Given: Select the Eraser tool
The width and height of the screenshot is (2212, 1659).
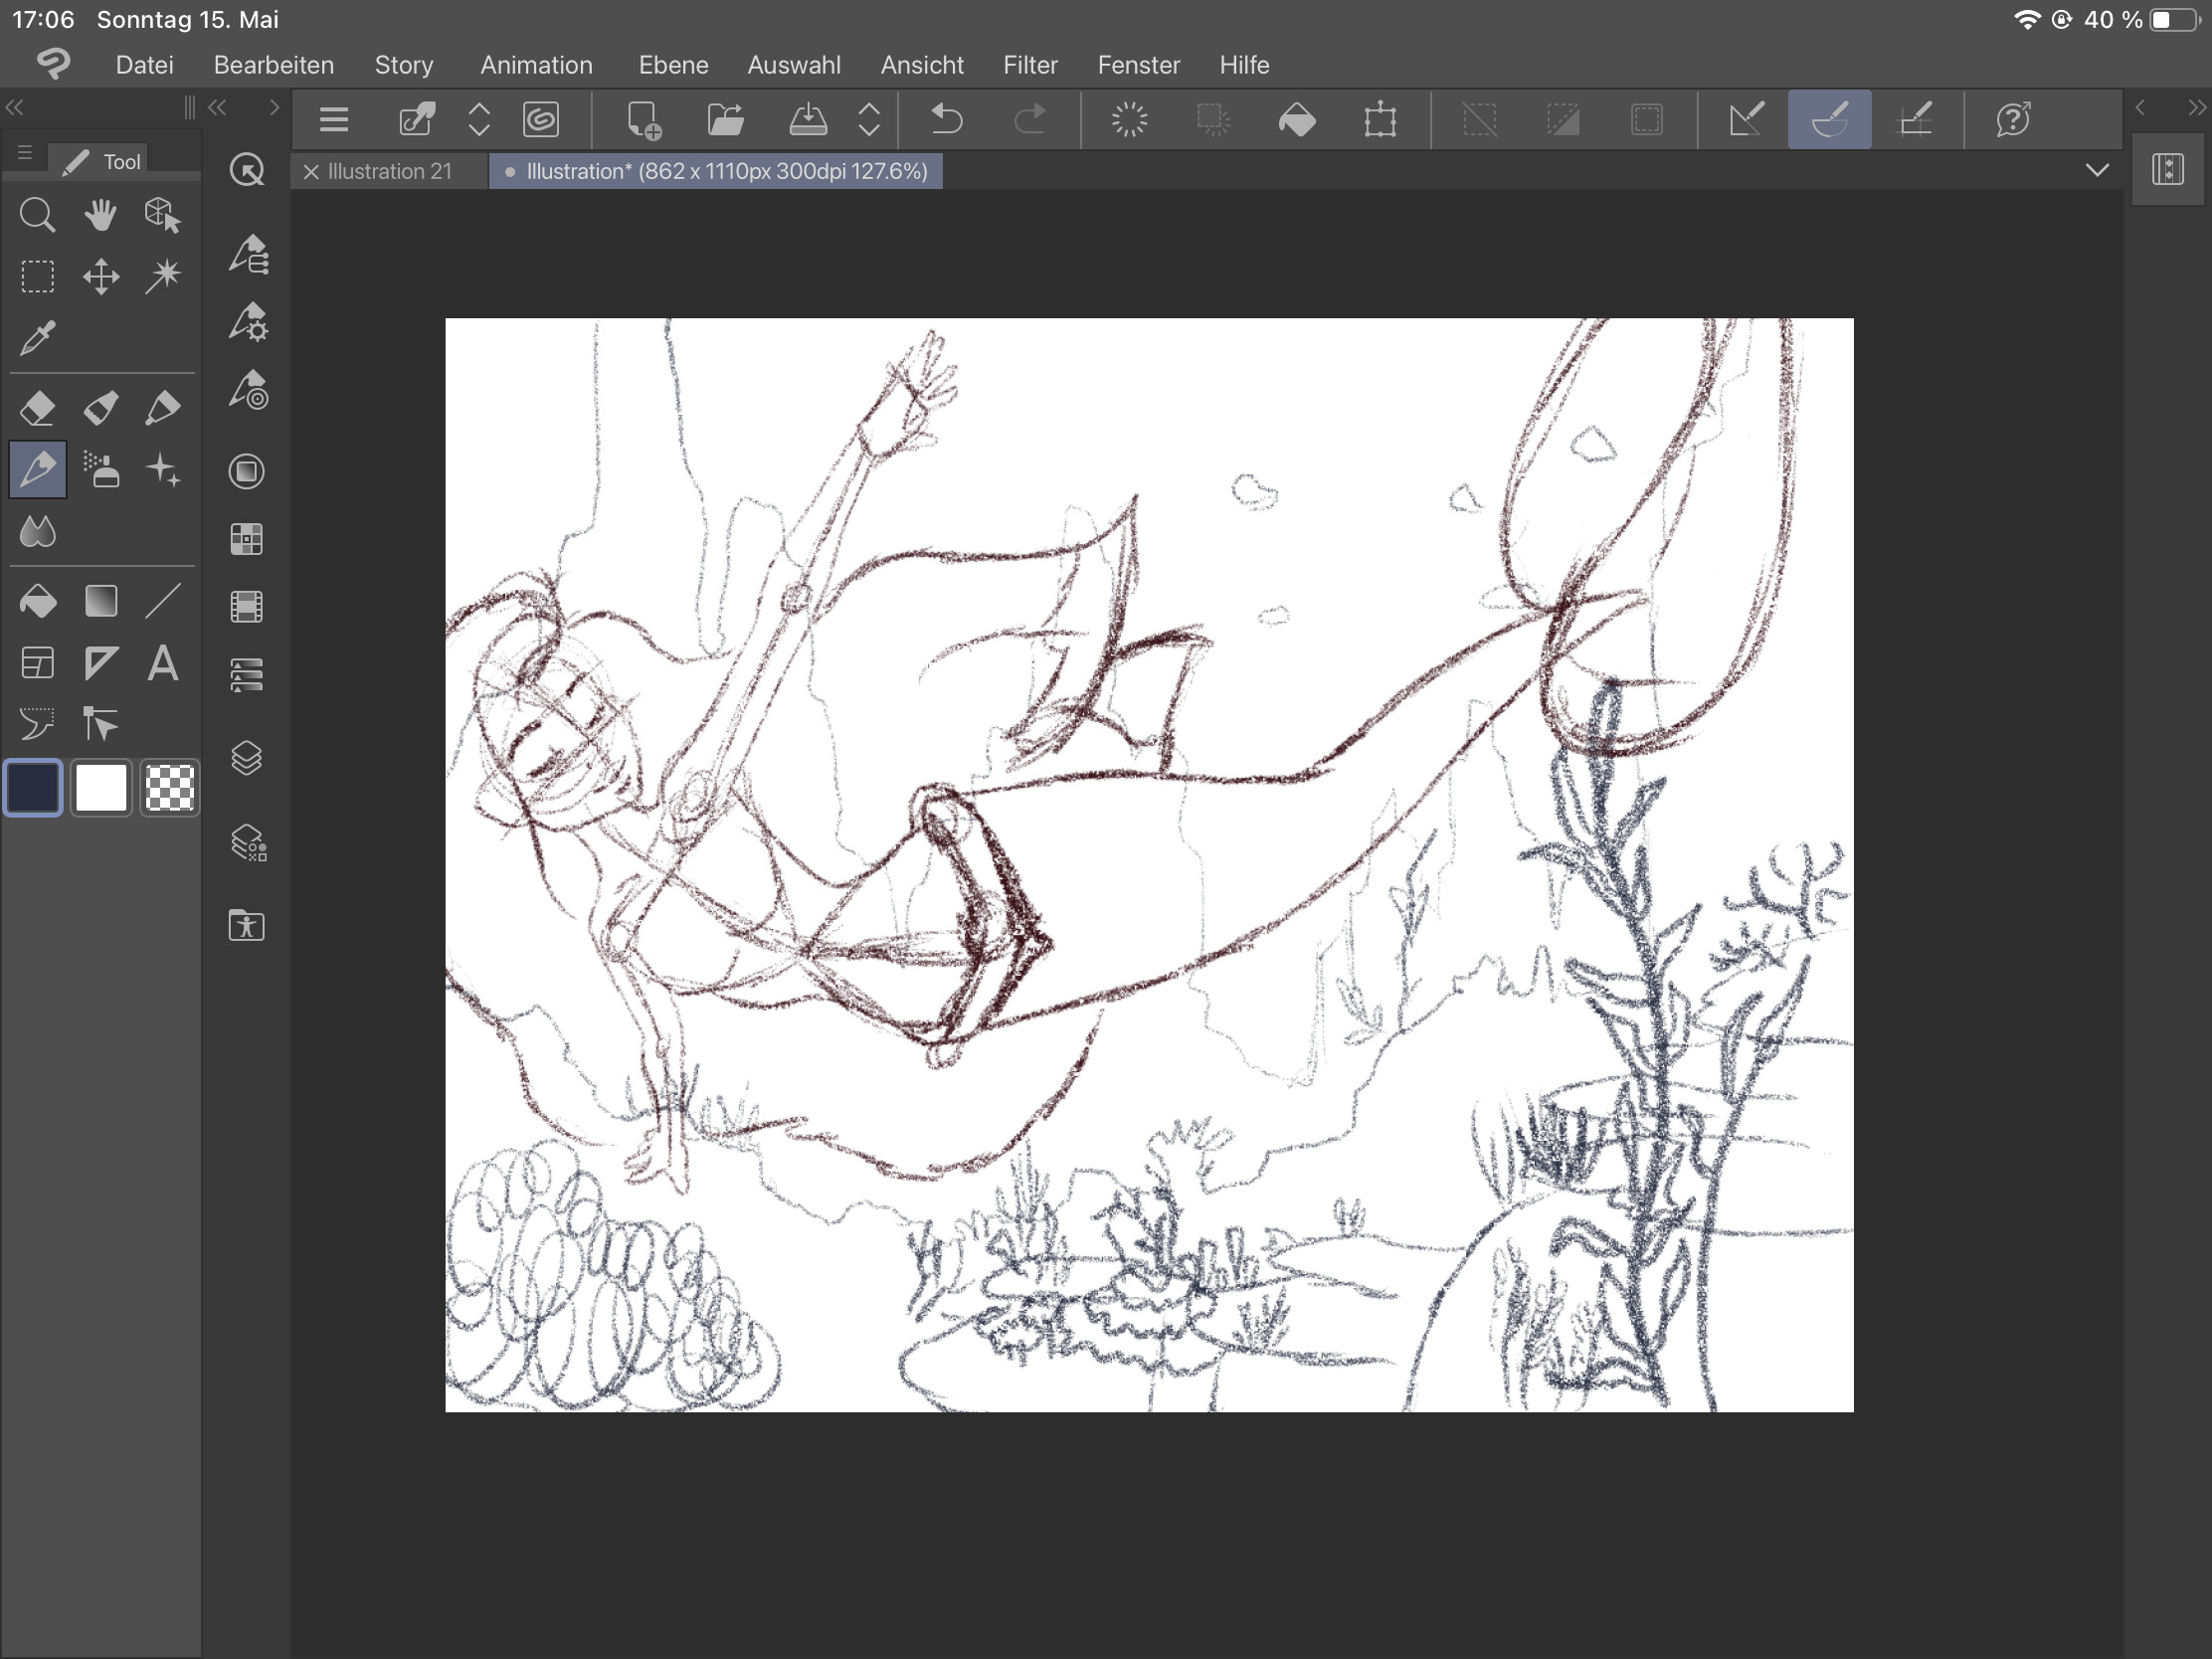Looking at the screenshot, I should [x=37, y=408].
